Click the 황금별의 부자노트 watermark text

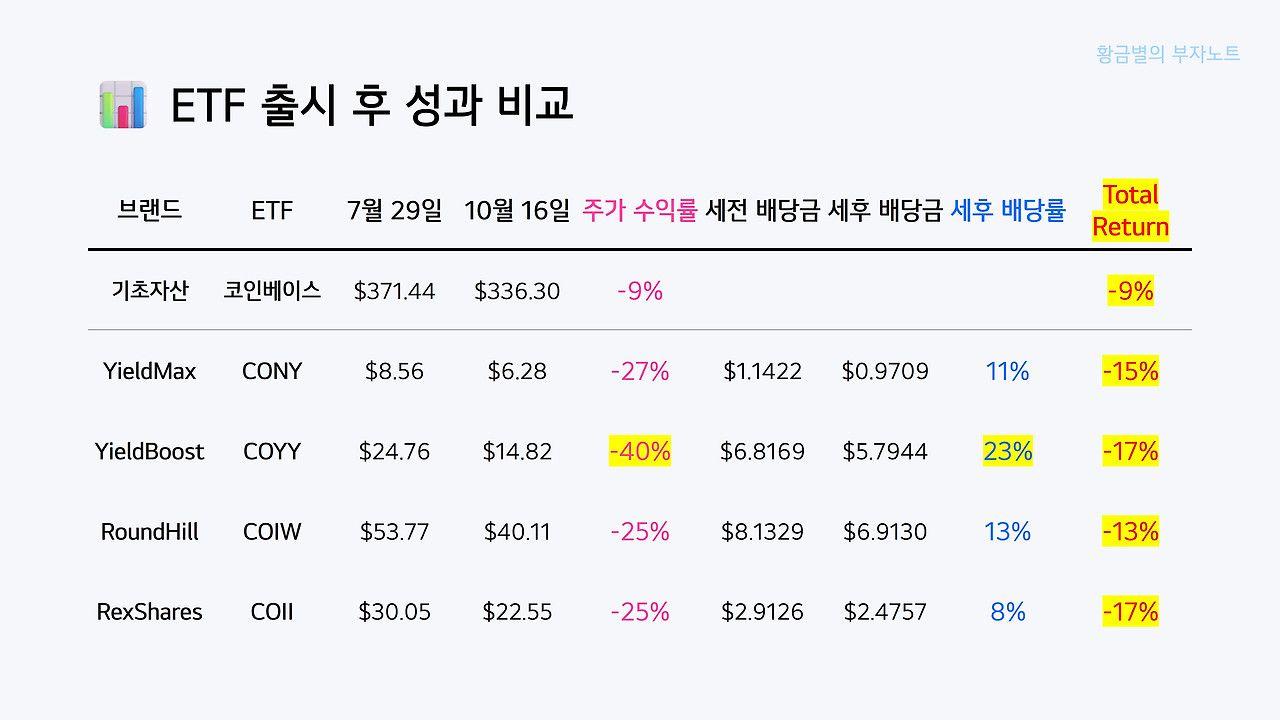[x=1168, y=53]
